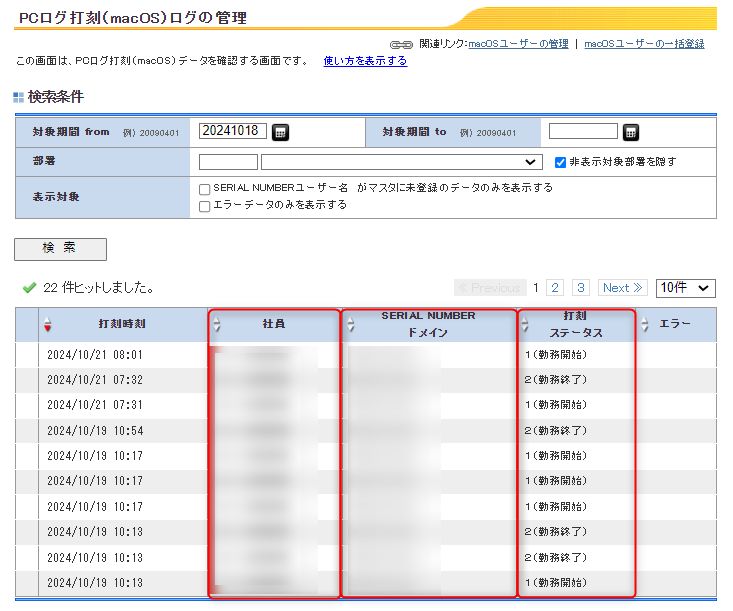The image size is (733, 611).
Task: Select row 2024/10/21 07:31 timestamp
Action: tap(95, 405)
